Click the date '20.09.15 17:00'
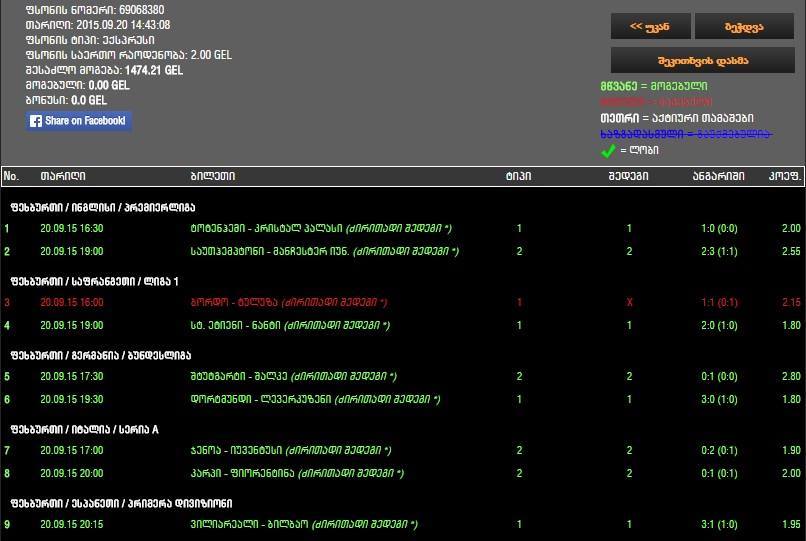This screenshot has width=806, height=541. (72, 450)
